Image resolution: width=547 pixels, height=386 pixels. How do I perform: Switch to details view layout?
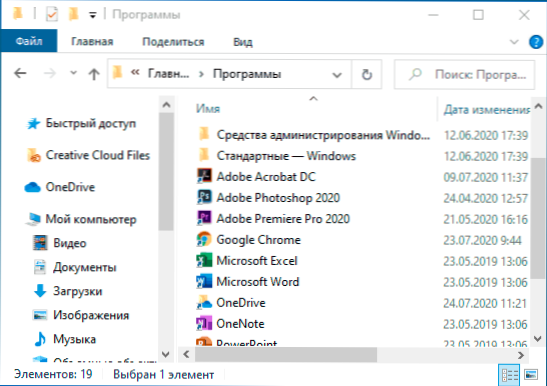pyautogui.click(x=509, y=375)
